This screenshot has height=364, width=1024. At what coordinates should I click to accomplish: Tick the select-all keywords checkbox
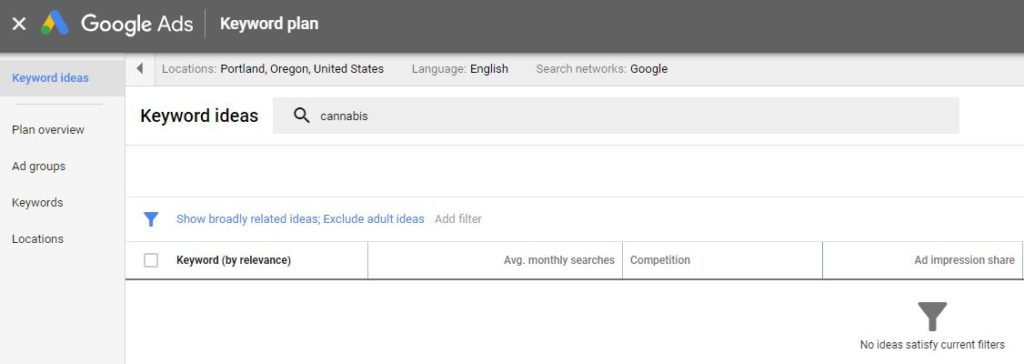[x=151, y=260]
